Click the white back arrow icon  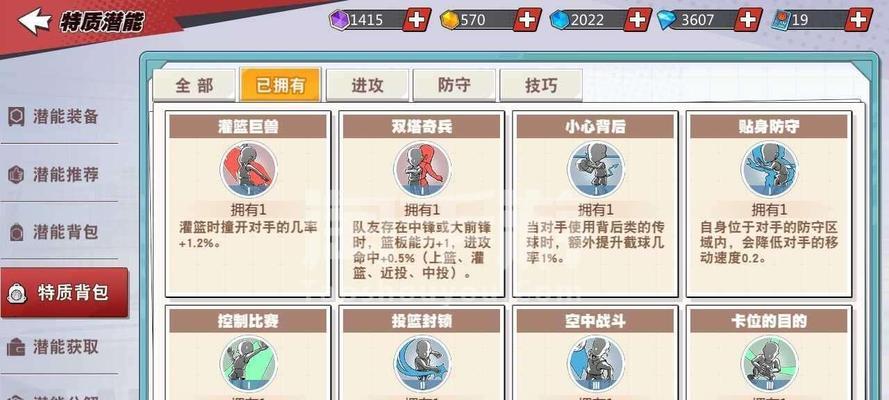[x=34, y=21]
